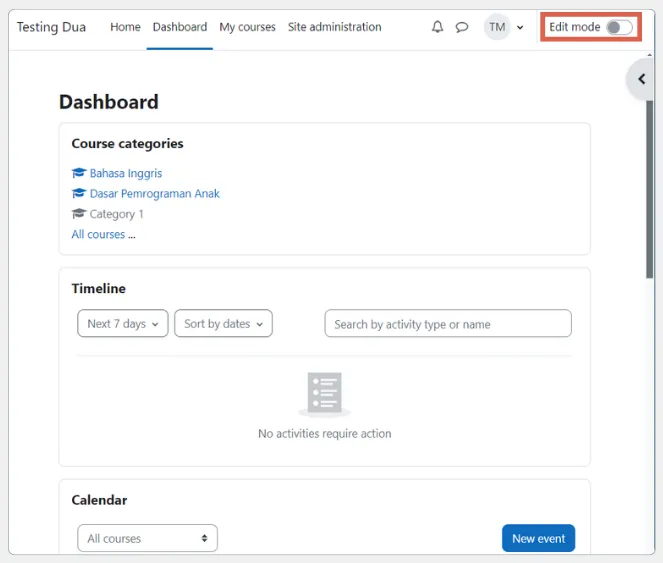Screen dimensions: 663x563
Task: Expand the Sort by dates dropdown
Action: [223, 324]
